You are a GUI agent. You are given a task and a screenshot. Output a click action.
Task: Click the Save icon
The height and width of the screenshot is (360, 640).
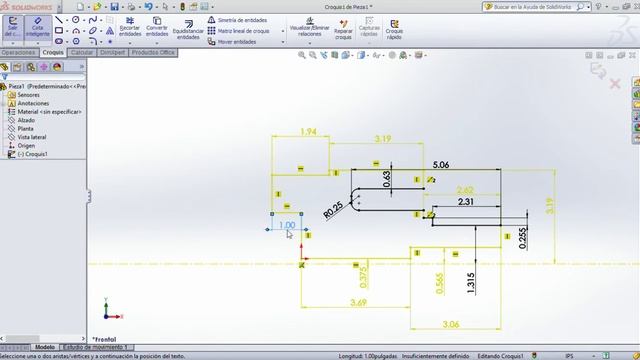pyautogui.click(x=114, y=7)
